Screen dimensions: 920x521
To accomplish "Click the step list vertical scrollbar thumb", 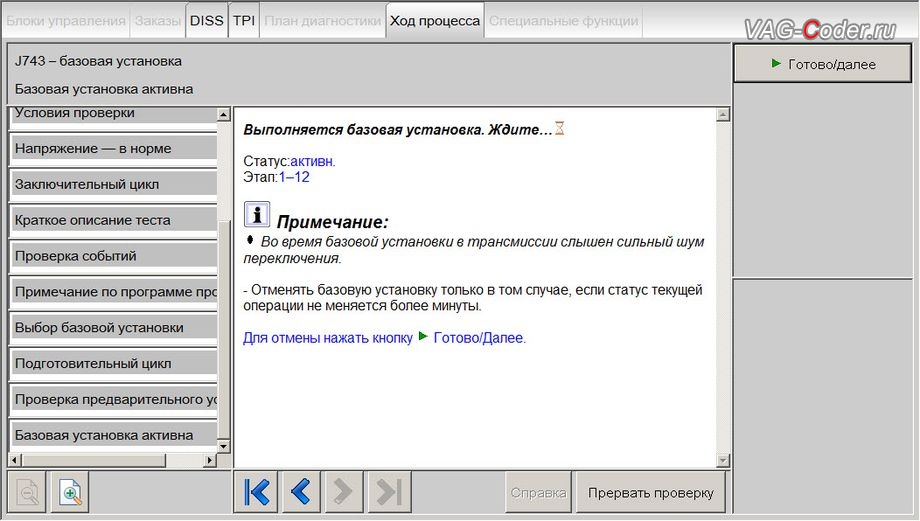I will point(224,330).
